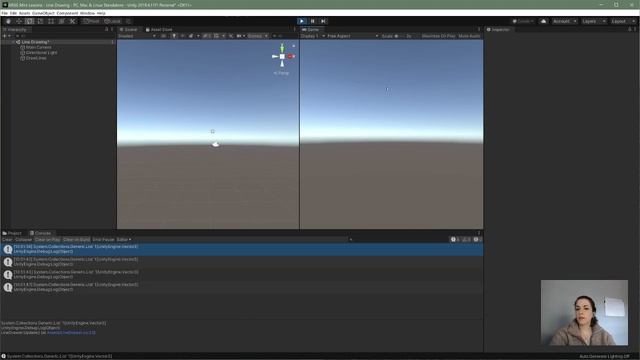Viewport: 640px width, 360px height.
Task: Open the Free Aspect dropdown
Action: click(x=353, y=36)
